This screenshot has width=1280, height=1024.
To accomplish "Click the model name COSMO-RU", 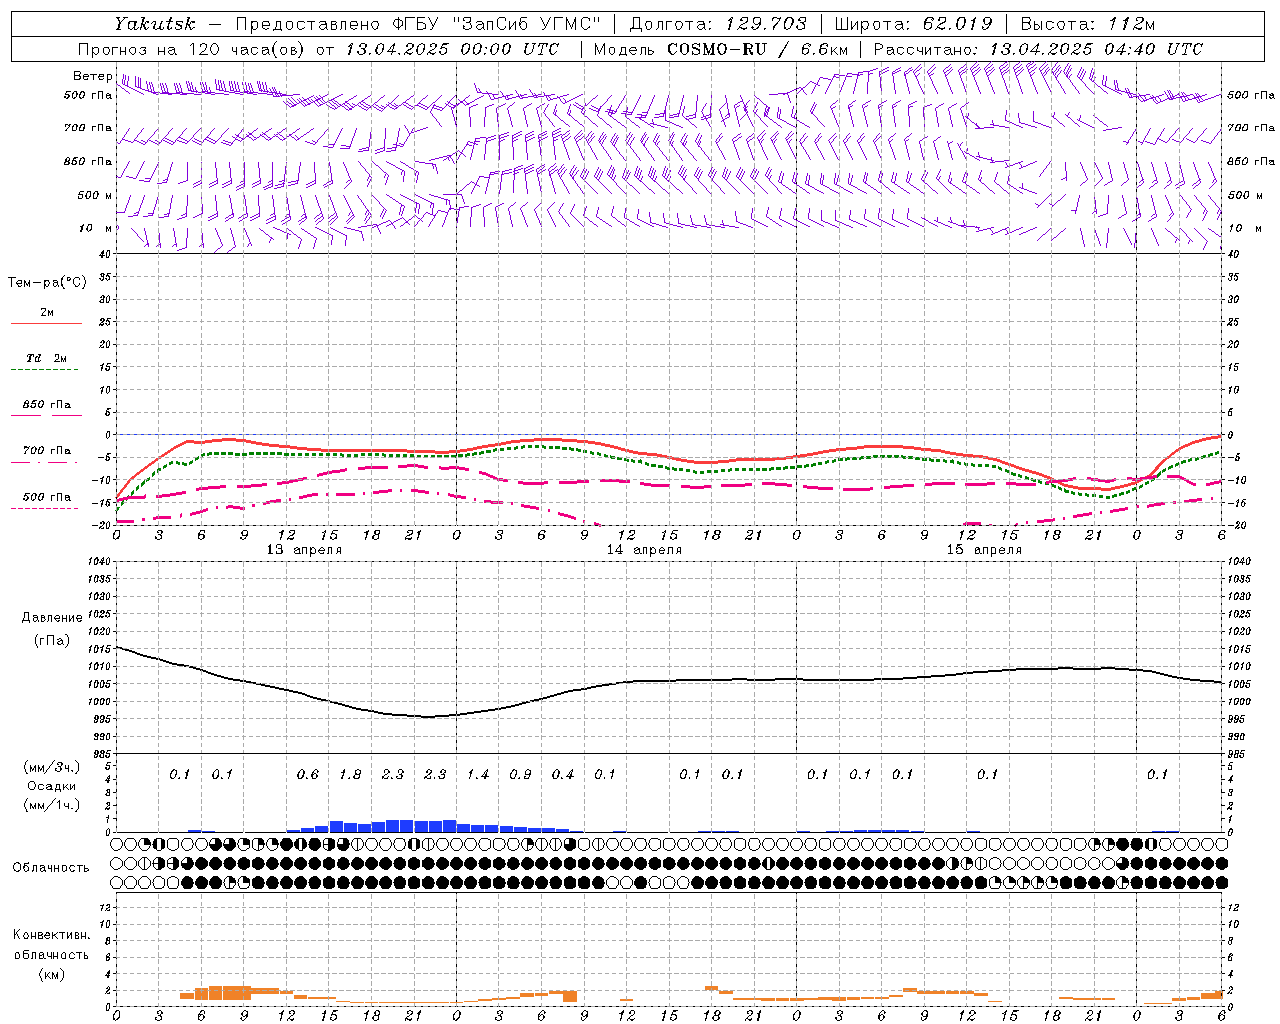I will click(x=717, y=49).
